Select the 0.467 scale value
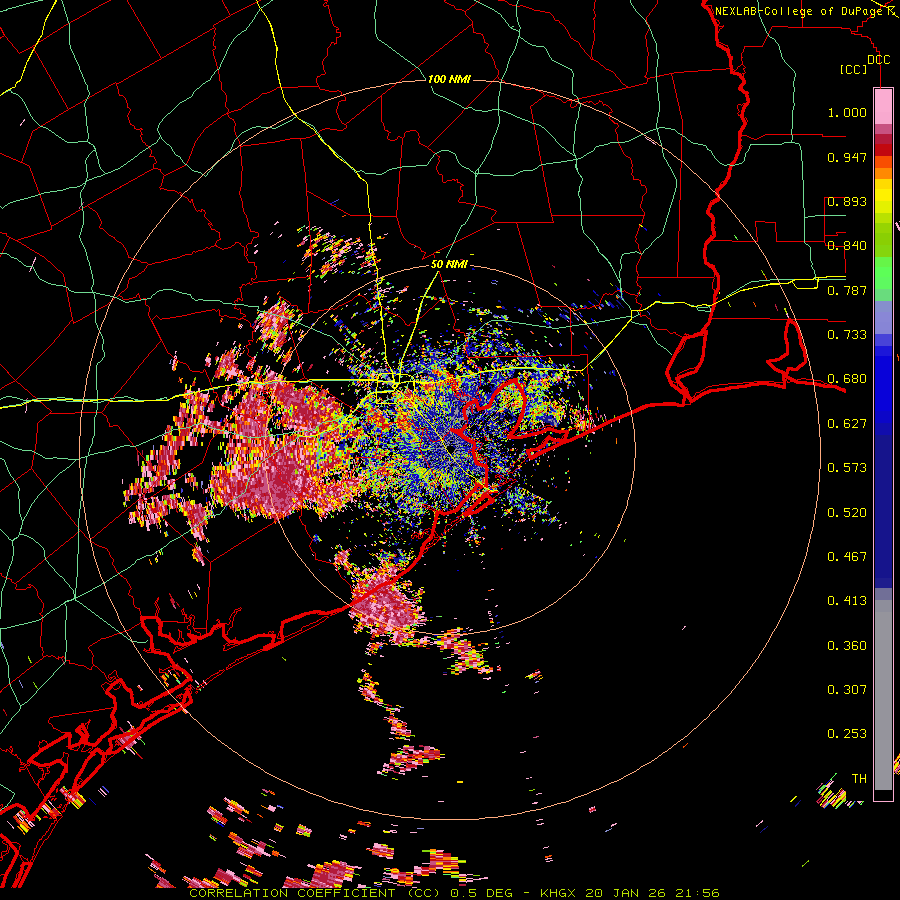900x900 pixels. click(x=847, y=557)
